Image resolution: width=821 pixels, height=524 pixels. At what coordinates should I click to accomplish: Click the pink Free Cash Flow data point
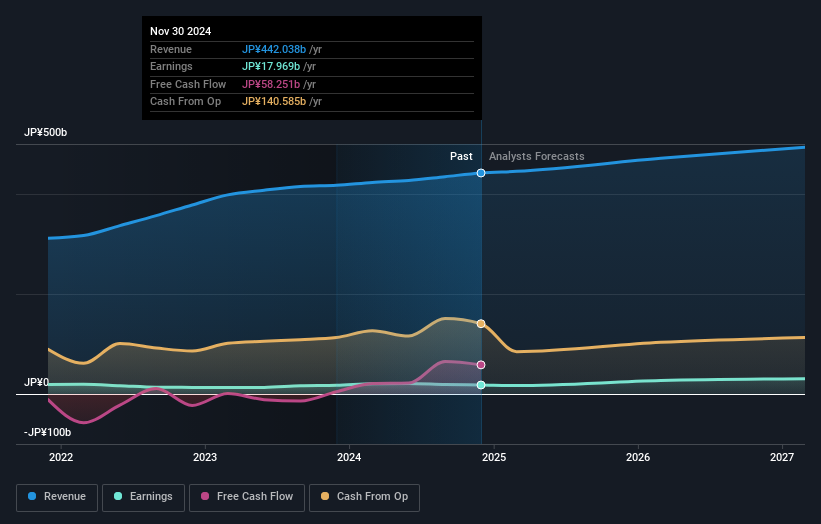point(481,365)
